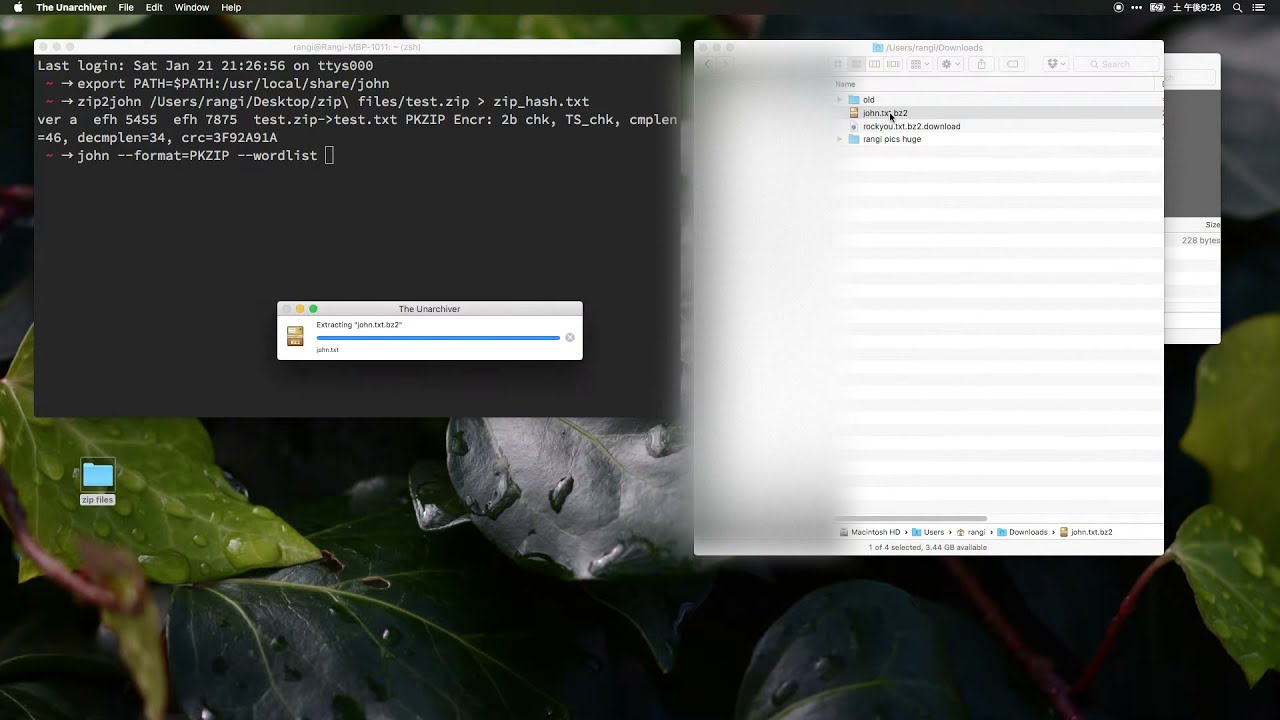This screenshot has width=1280, height=720.
Task: Click Finder horizontal scrollbar
Action: coord(912,518)
